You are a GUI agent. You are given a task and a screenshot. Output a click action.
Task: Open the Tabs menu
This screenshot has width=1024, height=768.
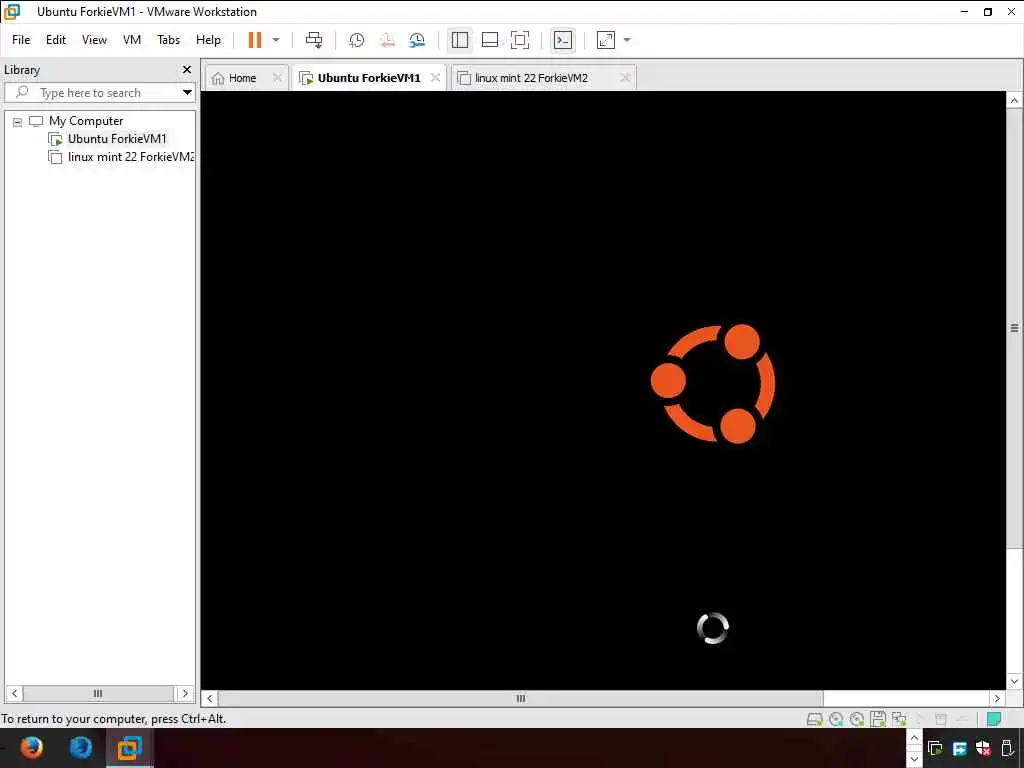coord(168,40)
